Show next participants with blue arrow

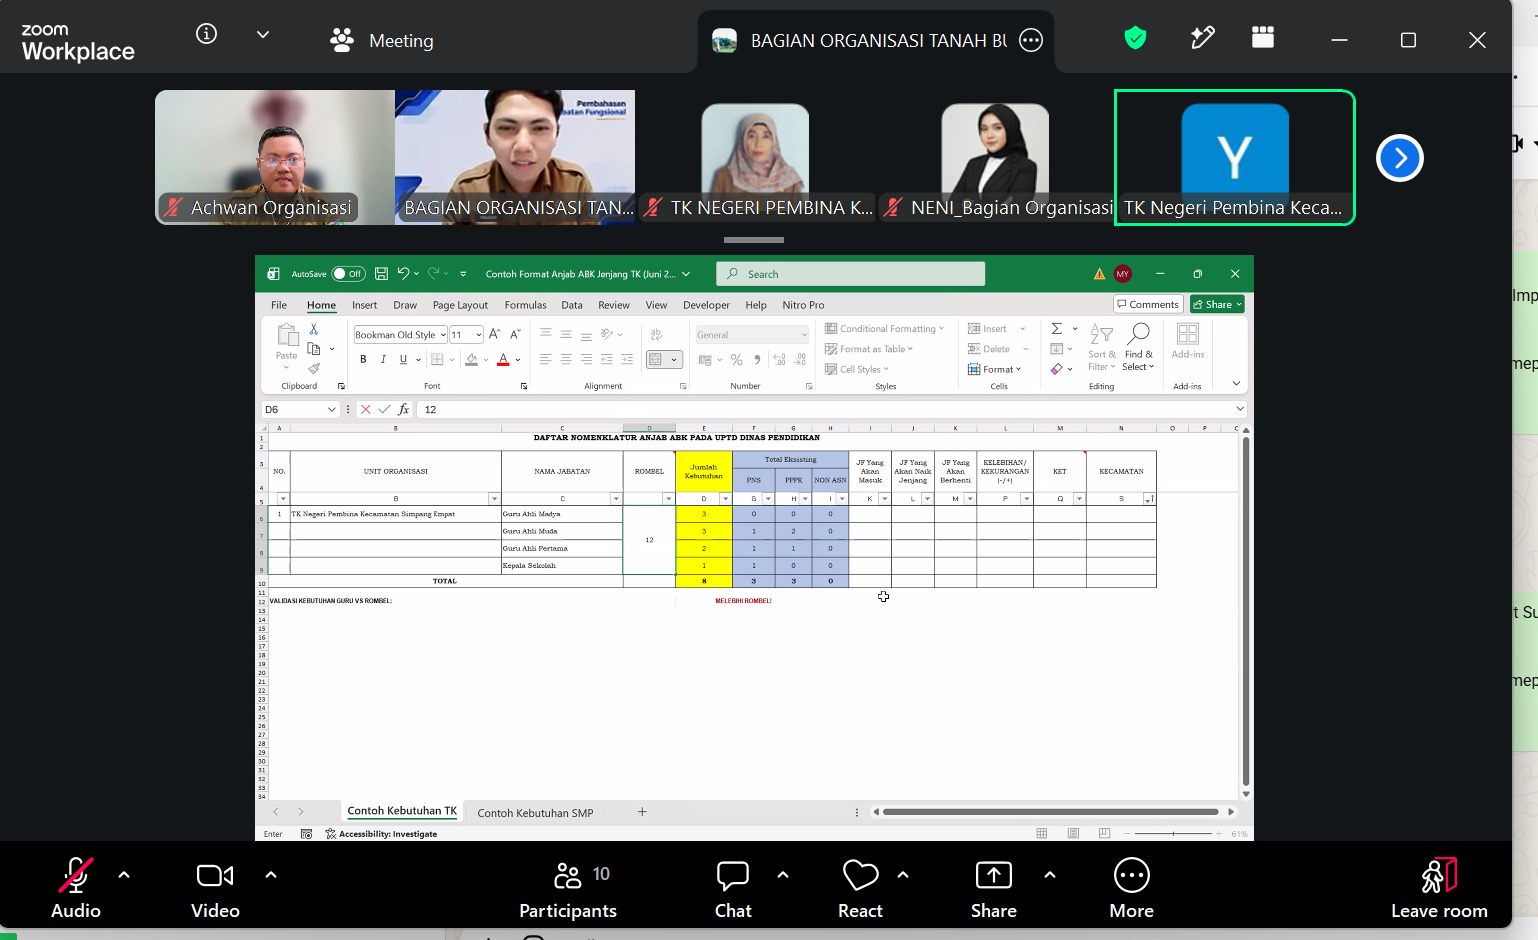[x=1400, y=158]
